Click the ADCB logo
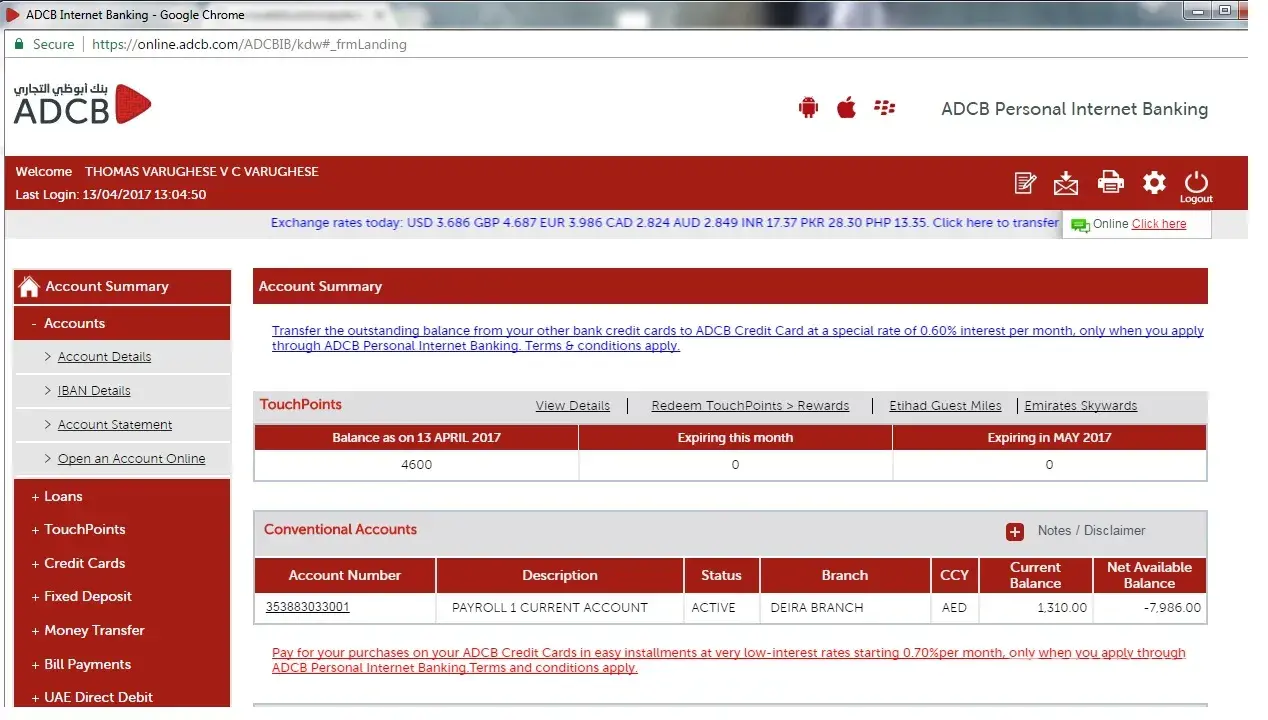Image resolution: width=1268 pixels, height=720 pixels. [x=82, y=103]
